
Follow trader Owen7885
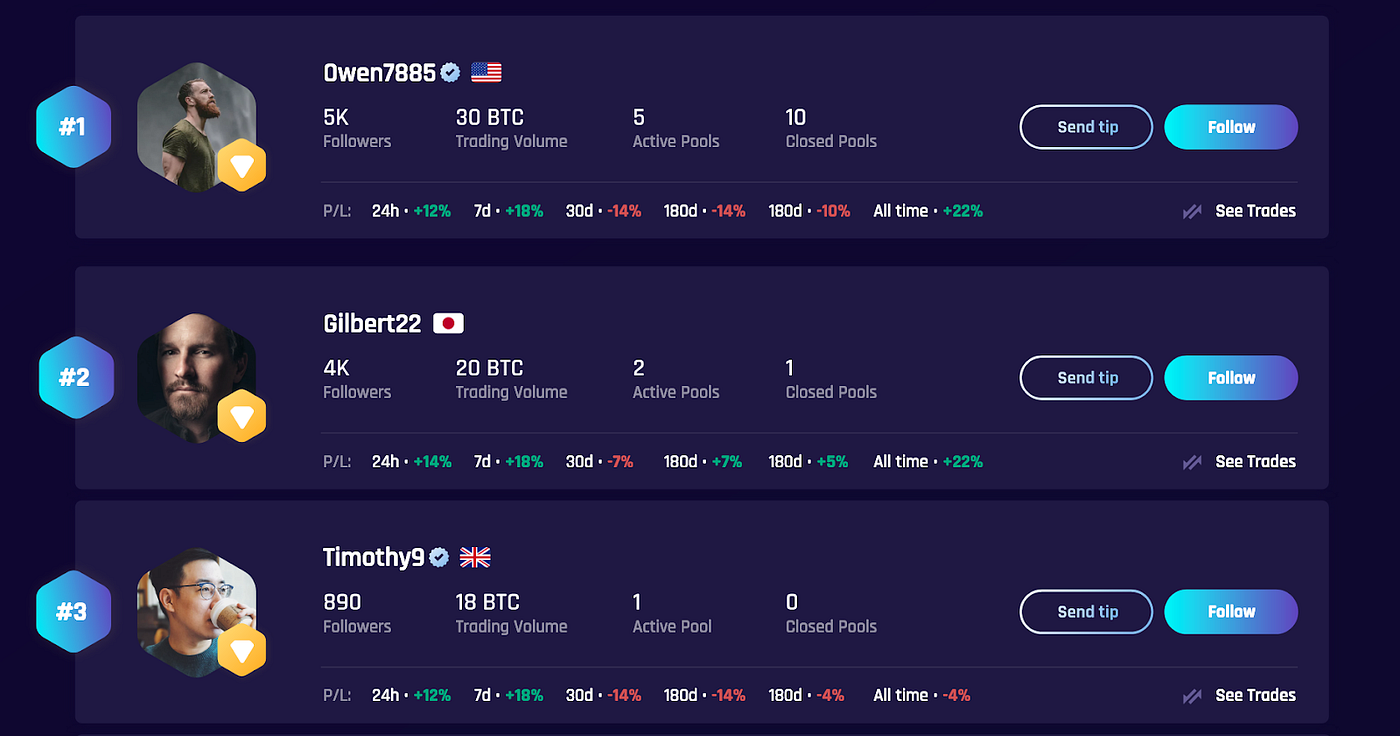1231,127
